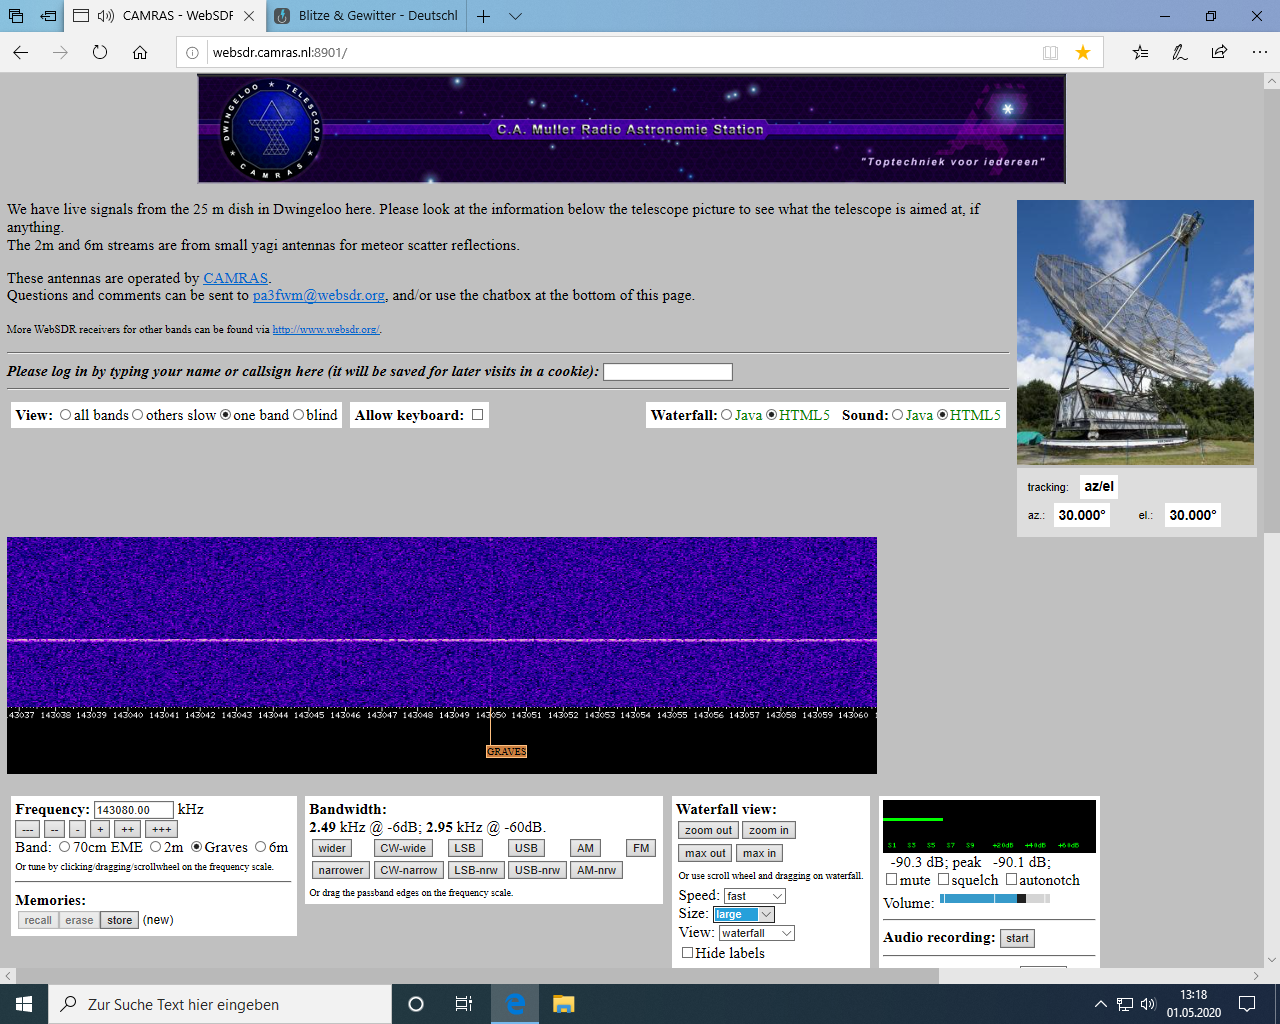Enable the autonotch checkbox
The width and height of the screenshot is (1280, 1024).
[x=1011, y=880]
